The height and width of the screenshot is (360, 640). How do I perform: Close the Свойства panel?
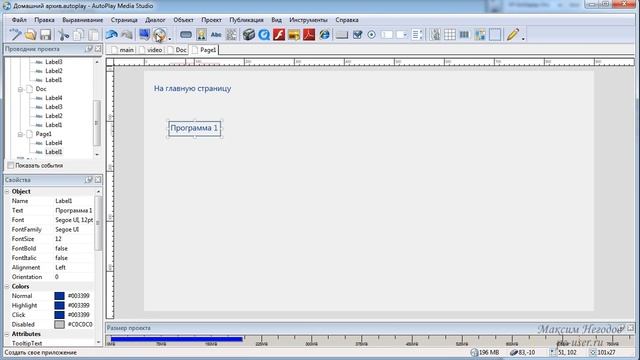[98, 180]
